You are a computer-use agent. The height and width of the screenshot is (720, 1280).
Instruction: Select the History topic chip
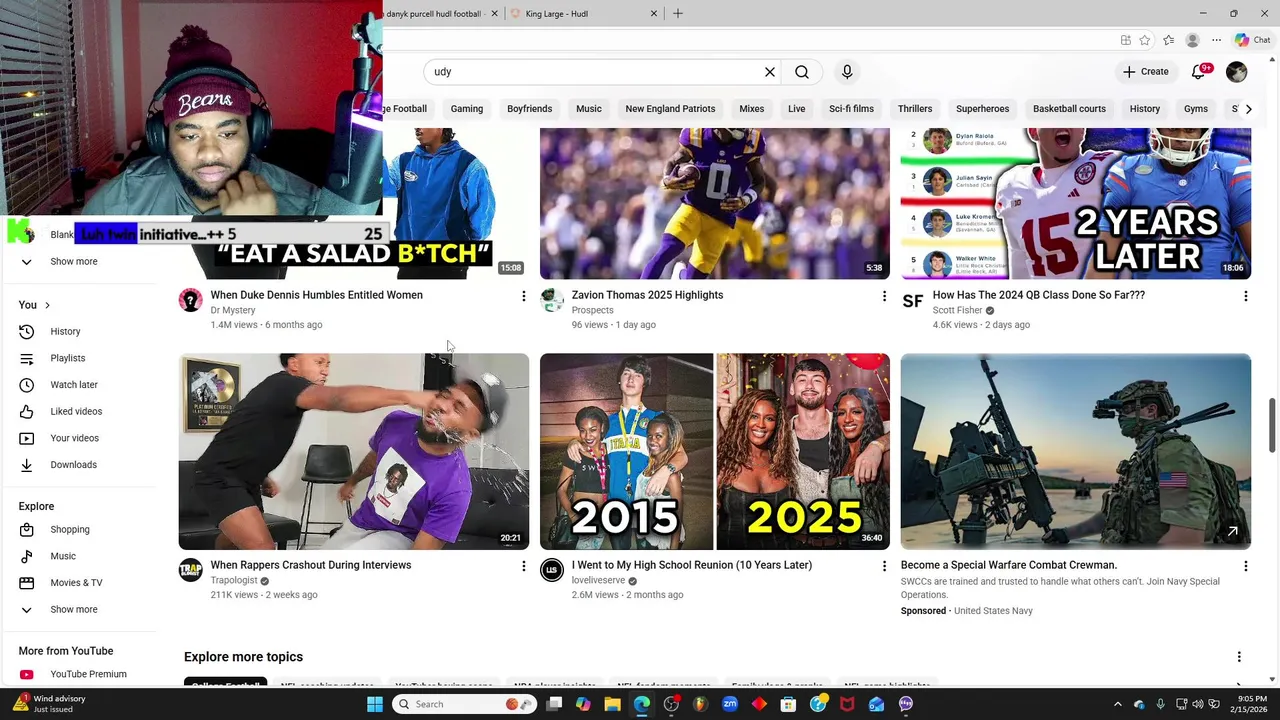1145,109
